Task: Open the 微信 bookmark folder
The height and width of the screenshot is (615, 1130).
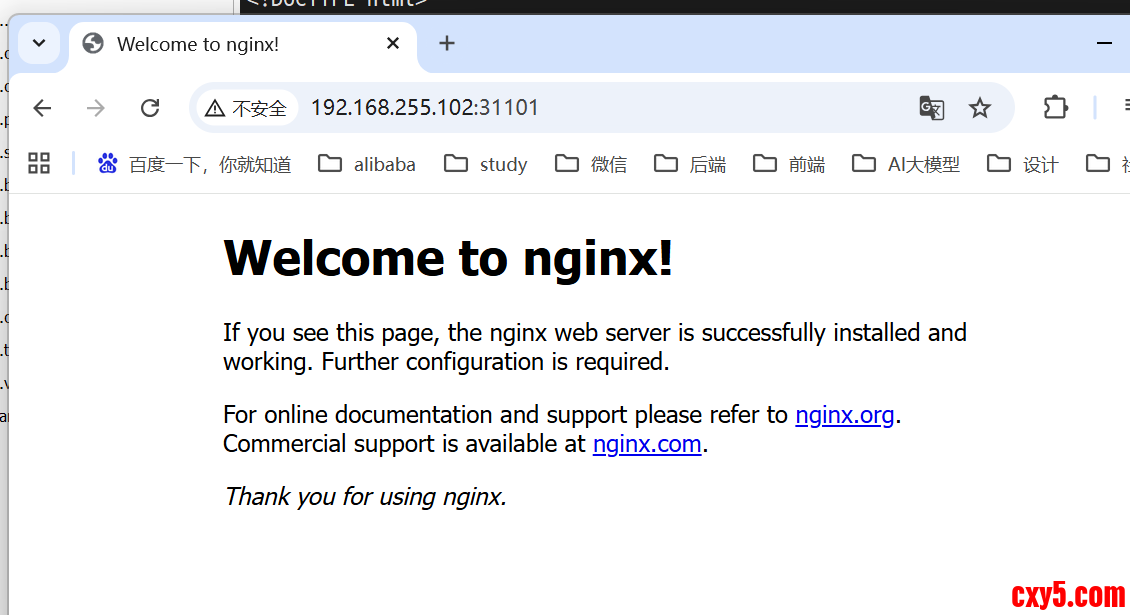Action: coord(592,164)
